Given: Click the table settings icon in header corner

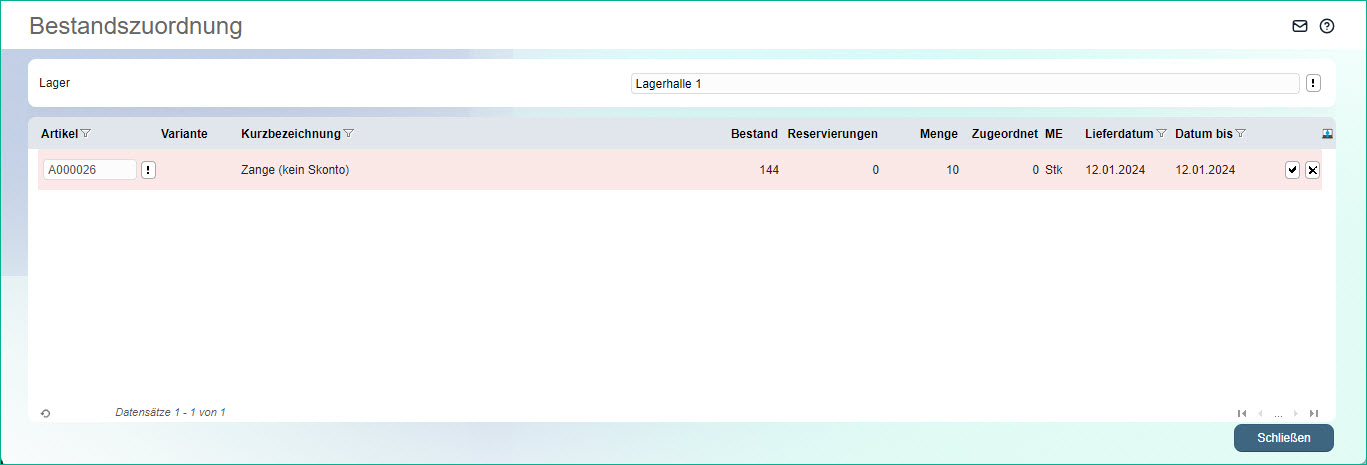Looking at the screenshot, I should 1327,134.
